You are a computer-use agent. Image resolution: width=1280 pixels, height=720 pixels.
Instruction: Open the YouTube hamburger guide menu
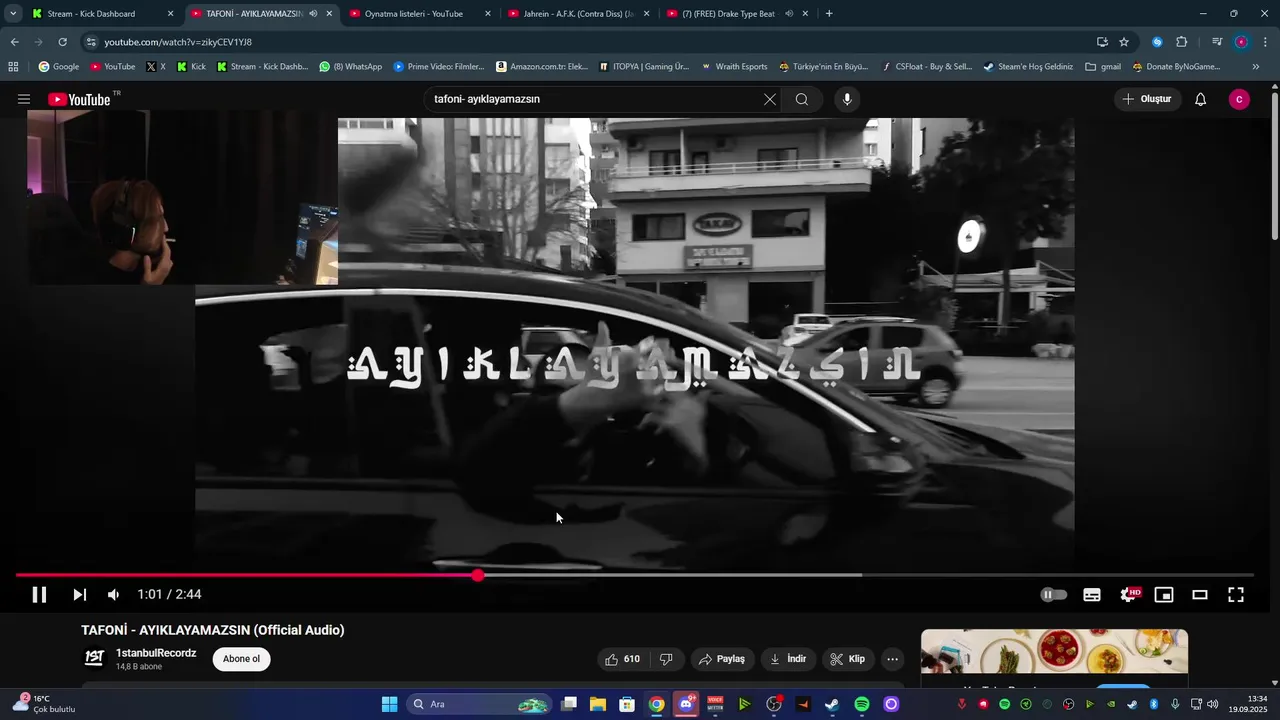24,99
